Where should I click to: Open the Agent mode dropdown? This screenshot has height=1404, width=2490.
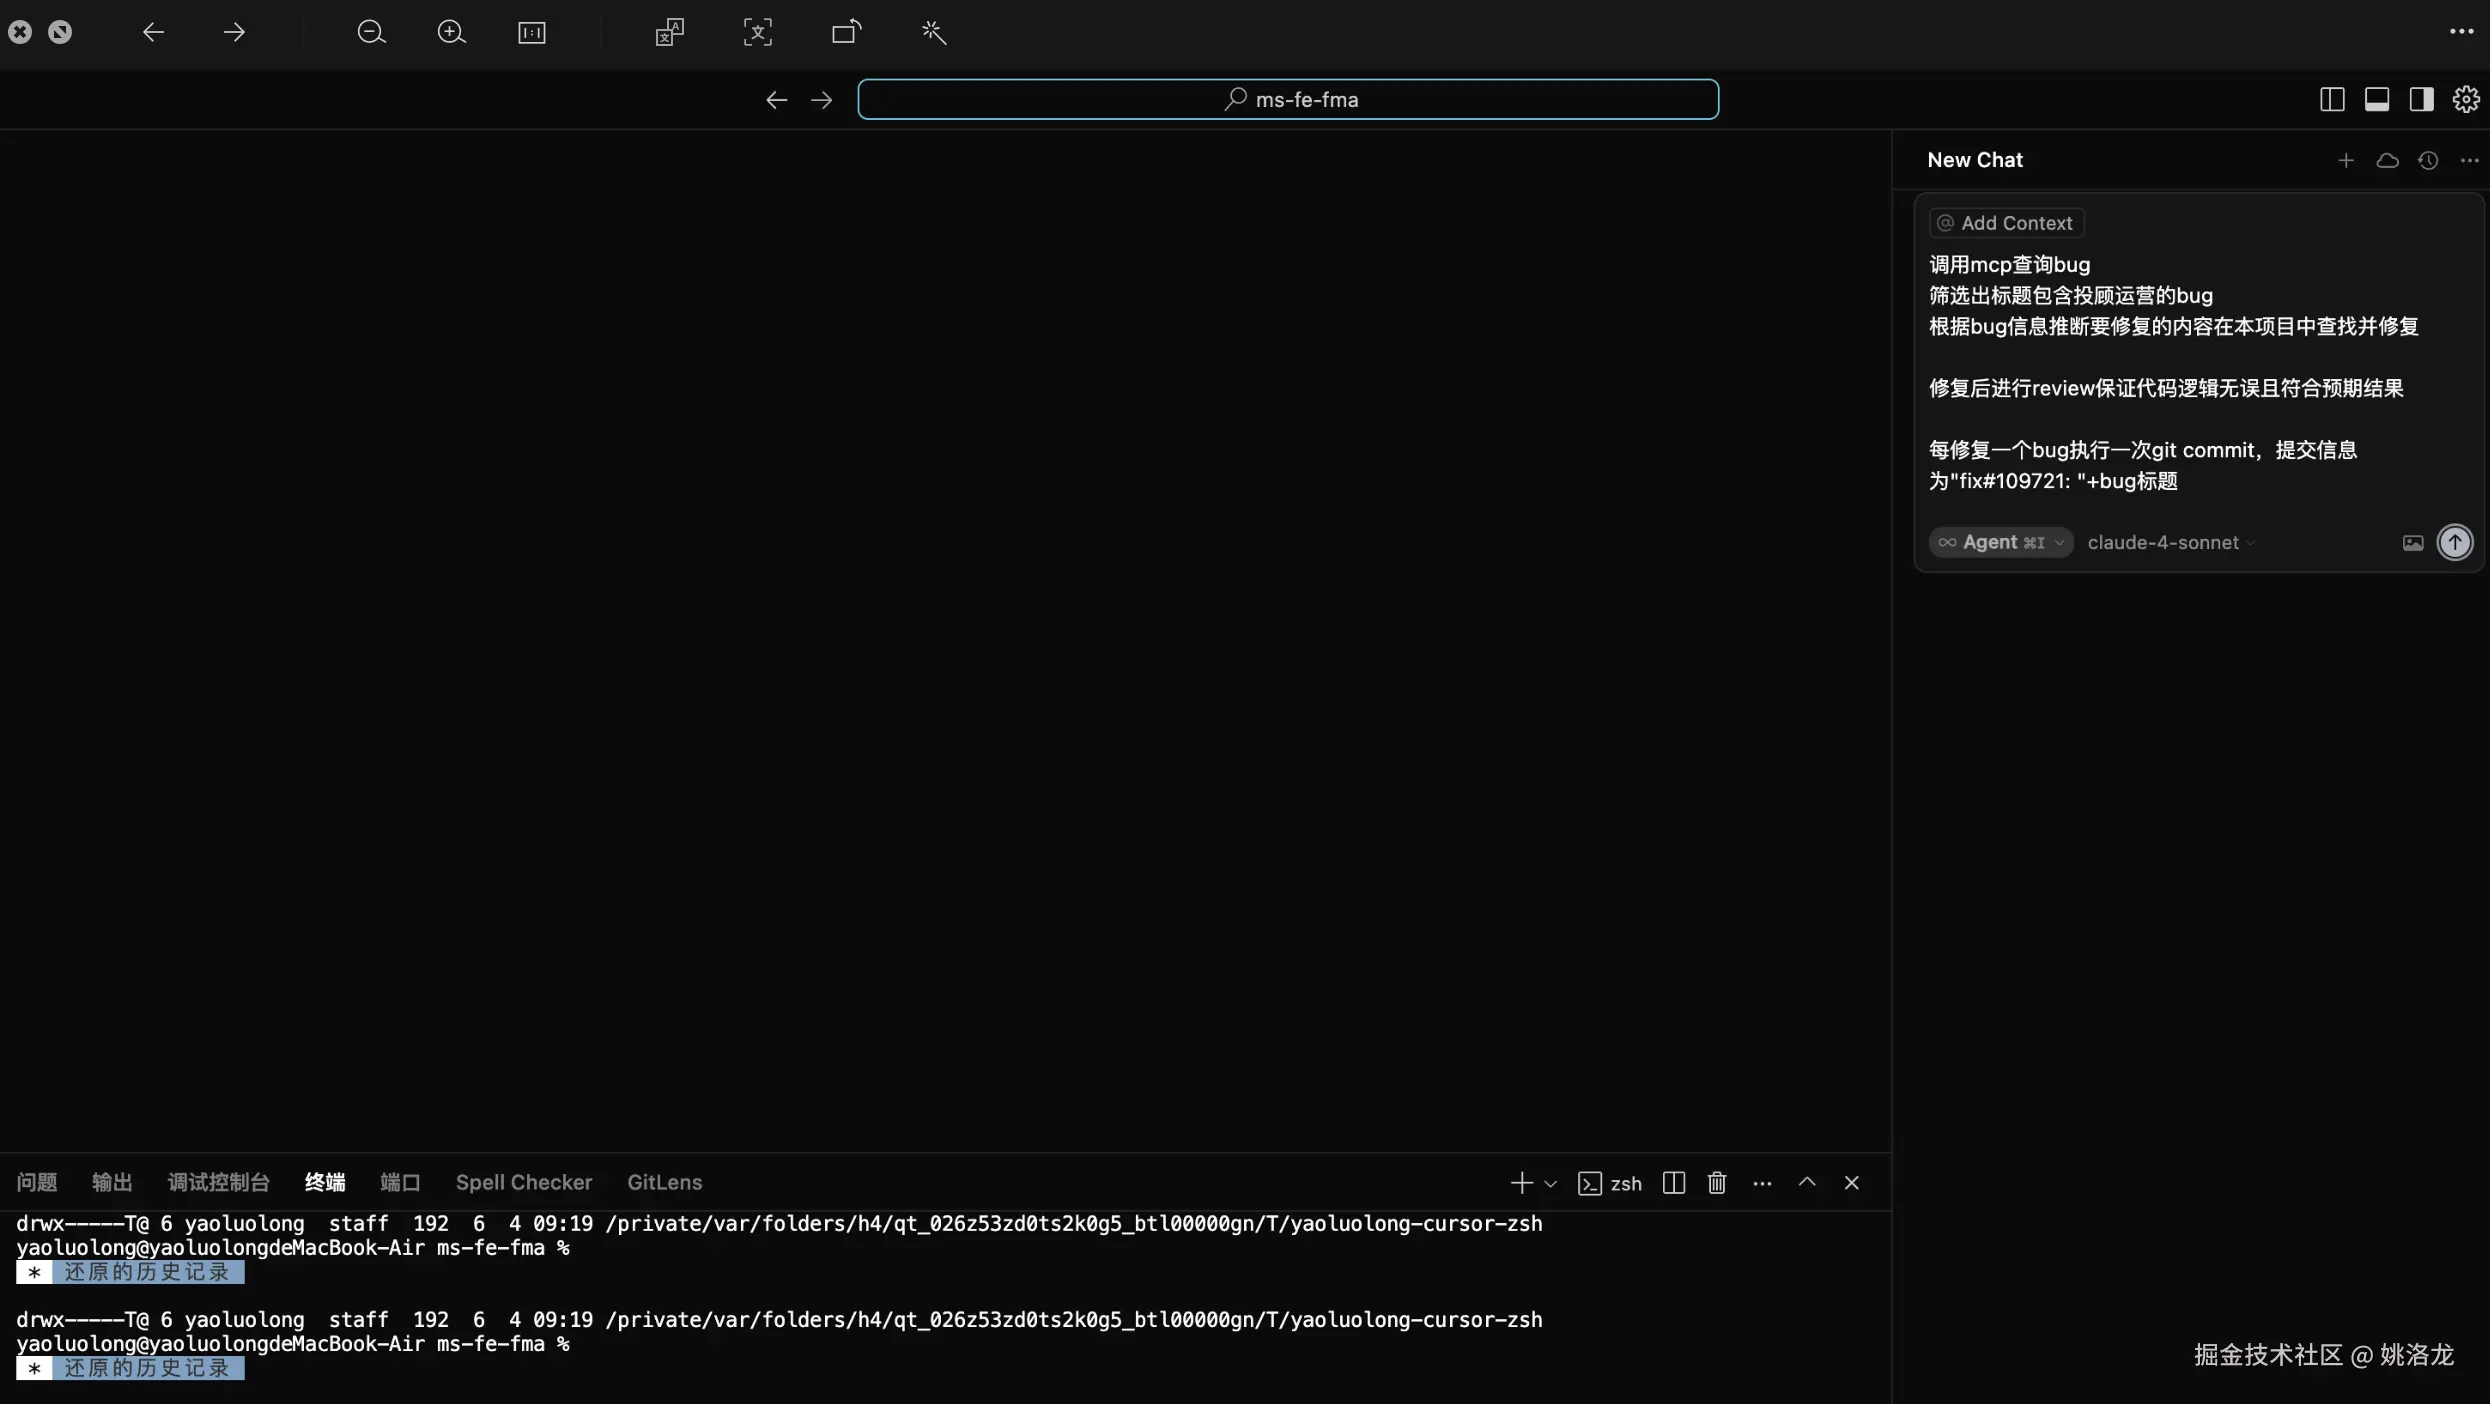click(x=2000, y=542)
